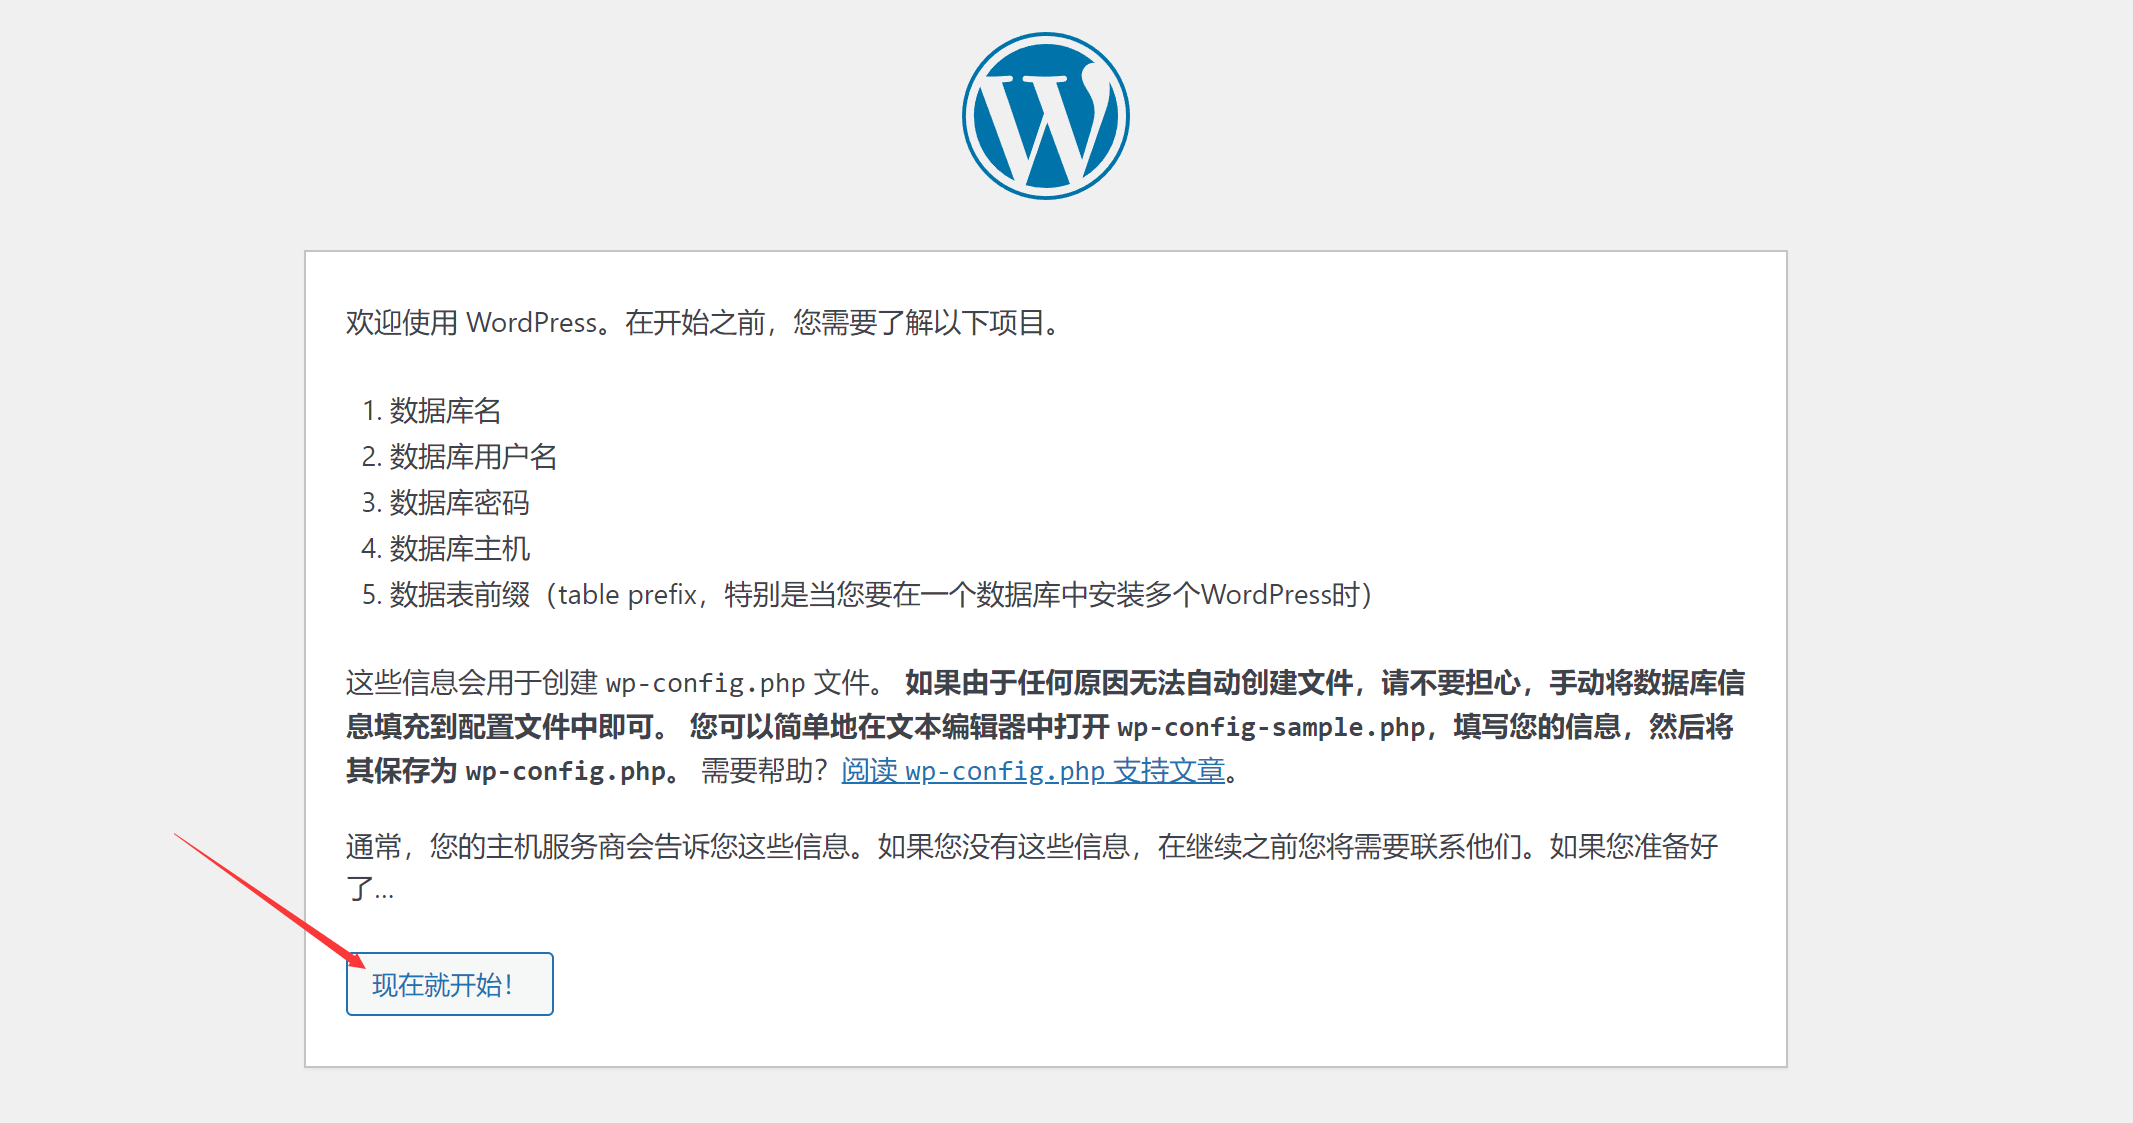
Task: Click the bold 您可以简单地在文本编辑器中打开 text
Action: 898,727
